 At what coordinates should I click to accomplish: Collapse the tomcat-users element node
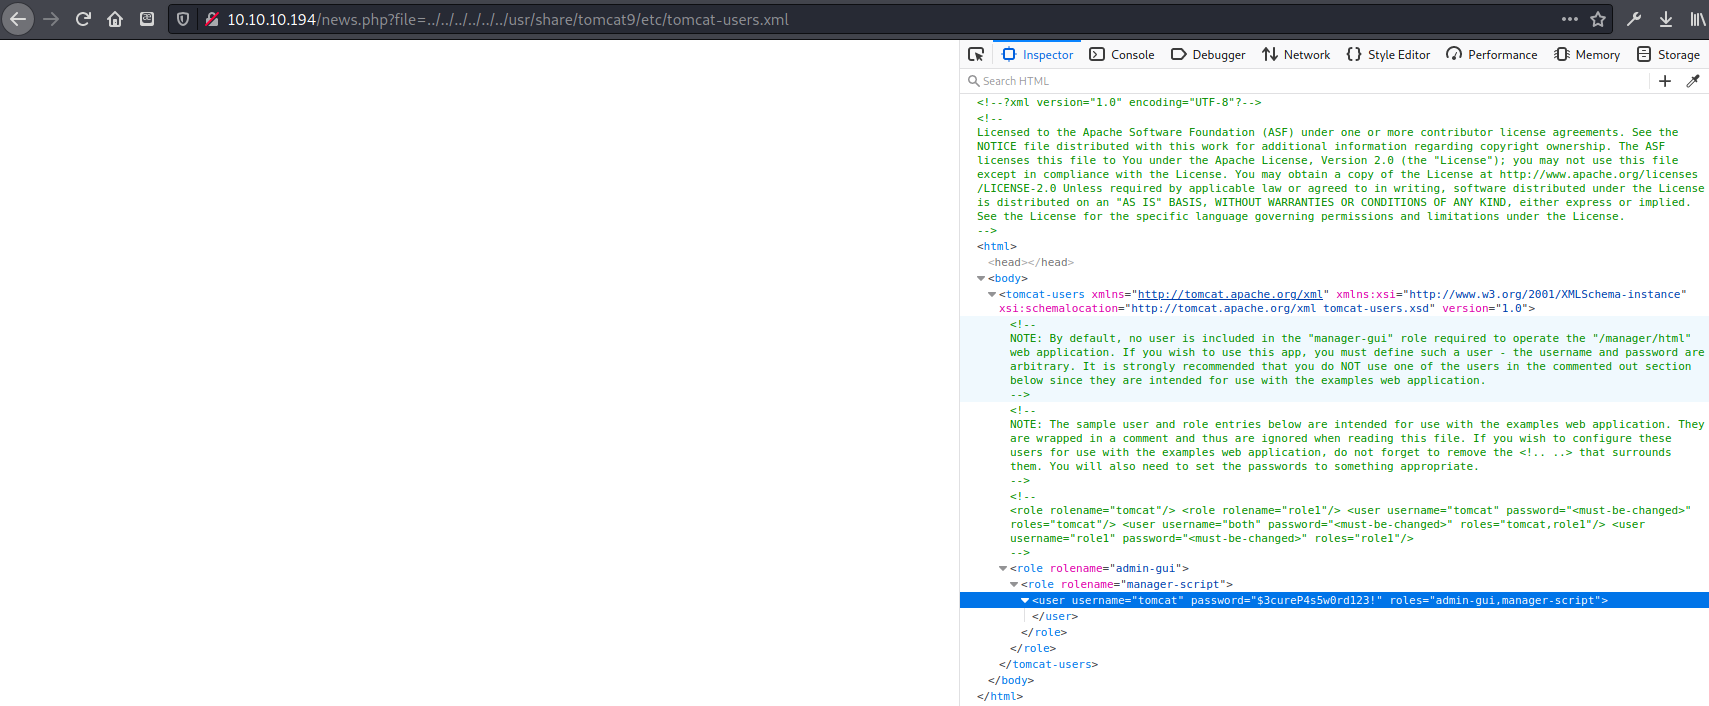992,295
